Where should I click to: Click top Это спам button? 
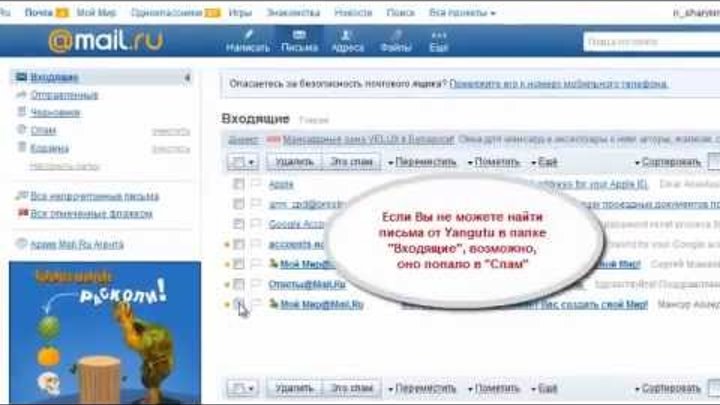click(x=352, y=162)
